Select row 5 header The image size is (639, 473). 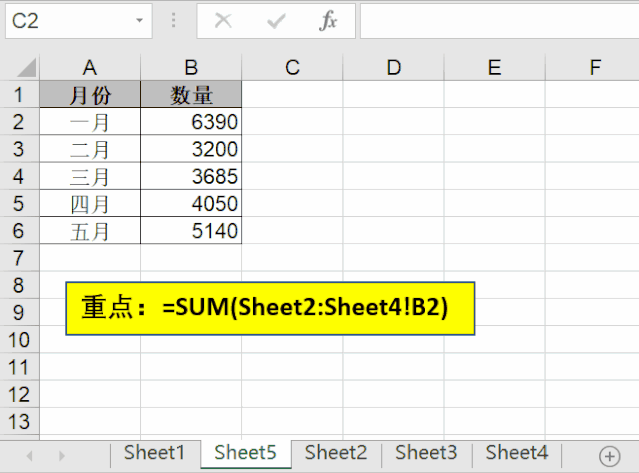[19, 203]
